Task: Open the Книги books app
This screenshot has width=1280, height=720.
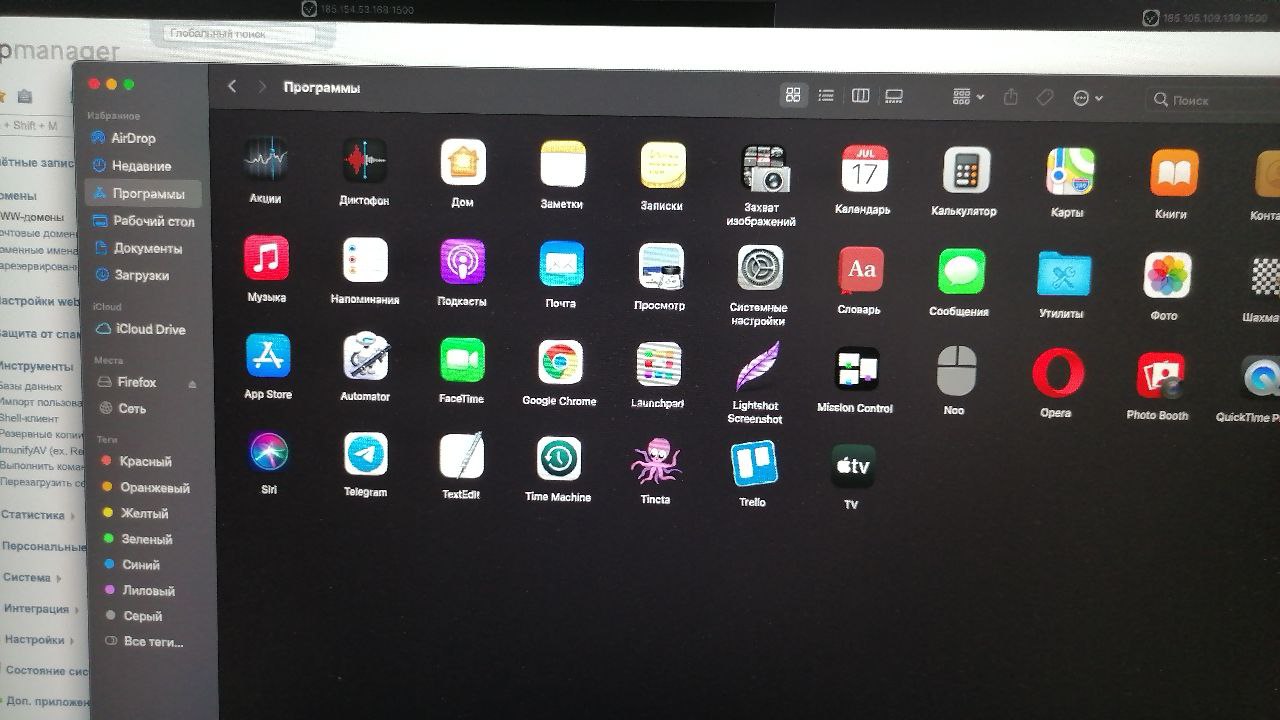Action: [x=1174, y=174]
